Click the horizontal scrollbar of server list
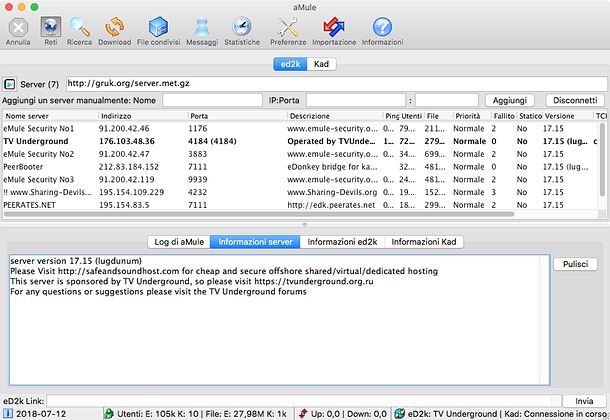The image size is (610, 420). [x=259, y=214]
